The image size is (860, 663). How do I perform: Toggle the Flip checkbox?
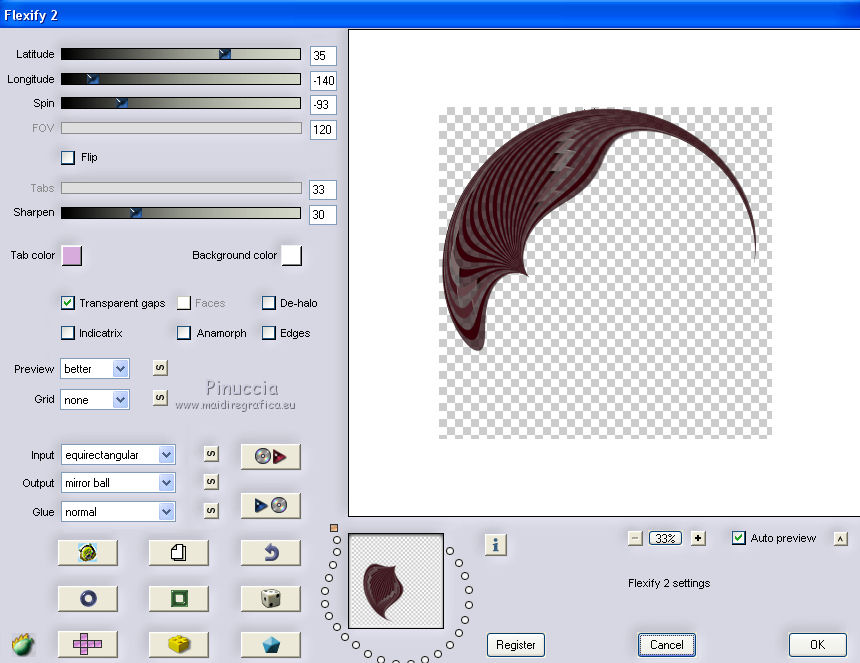(68, 158)
